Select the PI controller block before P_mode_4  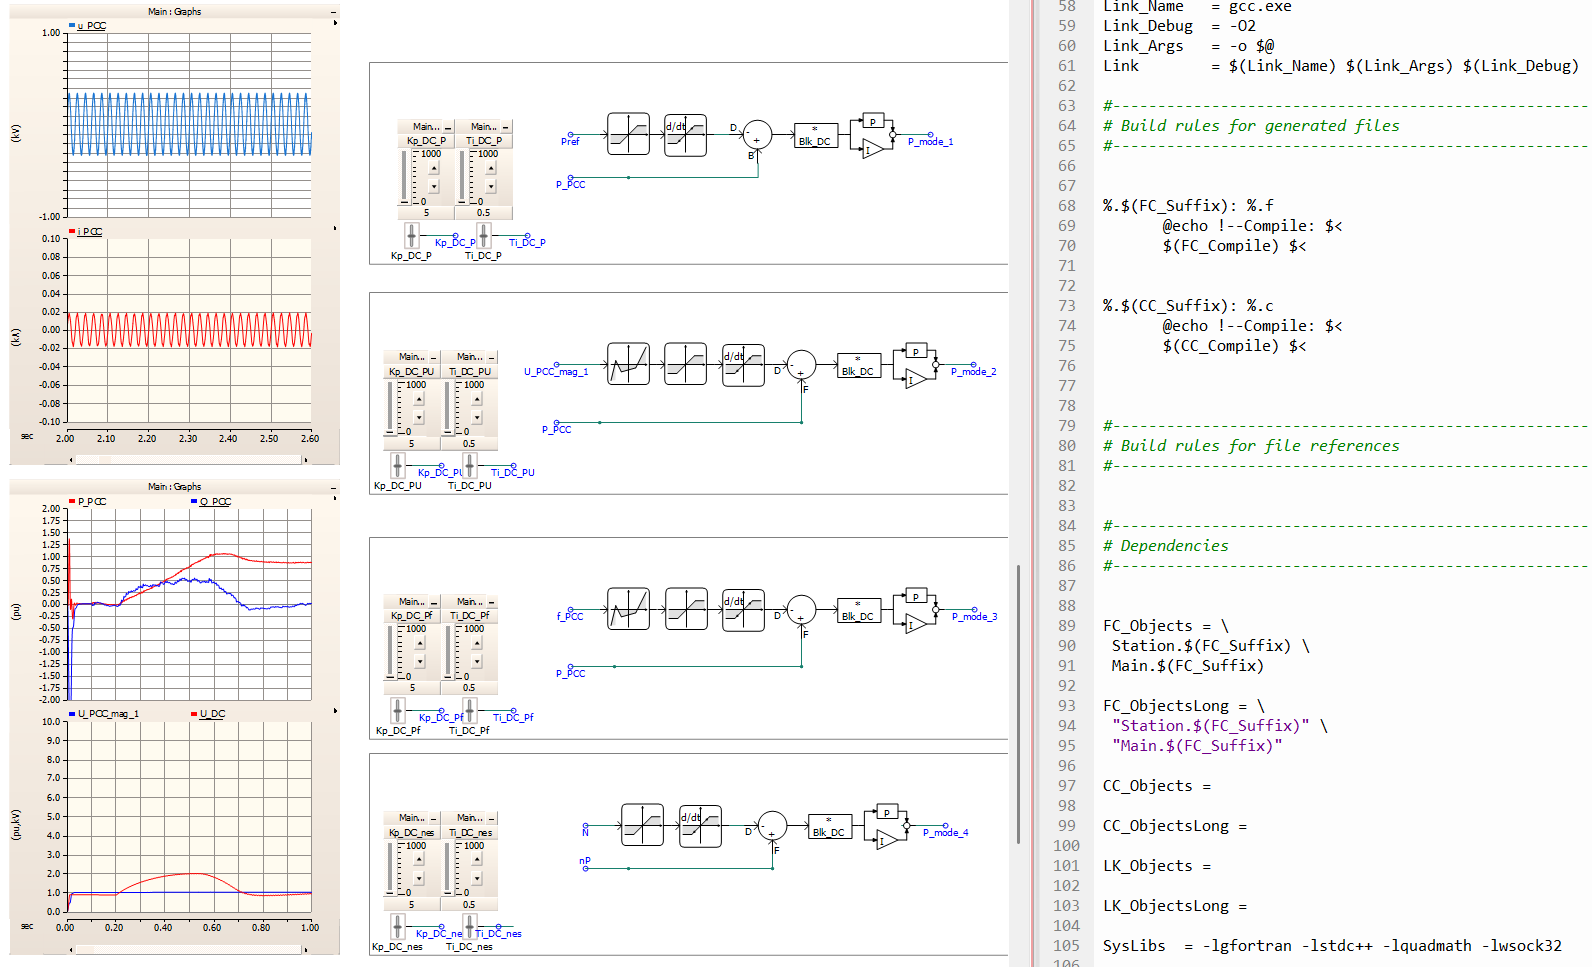(x=886, y=827)
